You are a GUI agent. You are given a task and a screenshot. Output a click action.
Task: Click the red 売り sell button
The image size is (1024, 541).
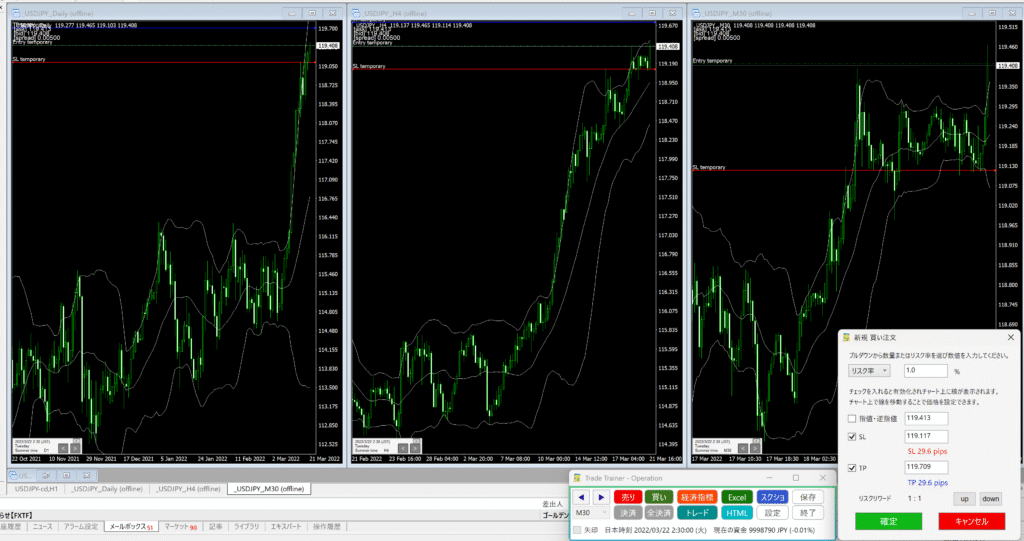pyautogui.click(x=628, y=497)
